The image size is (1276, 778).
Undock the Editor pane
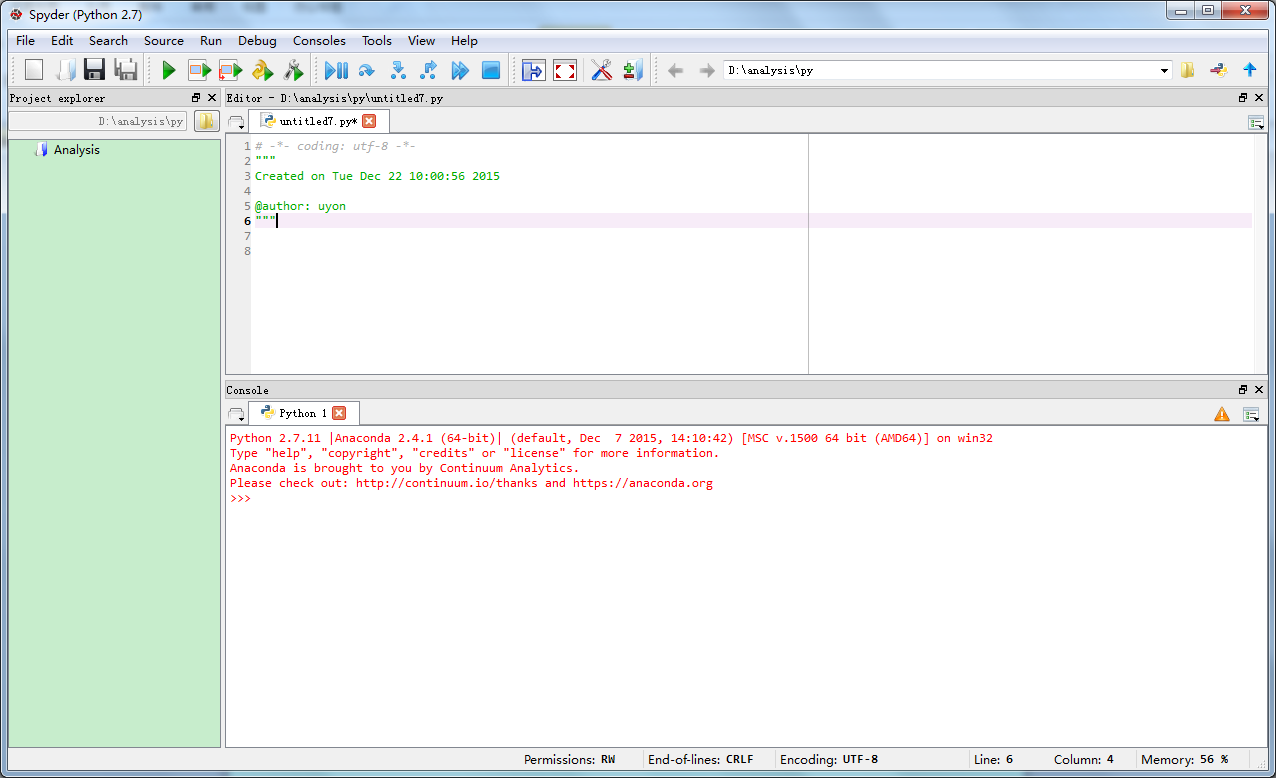click(x=1243, y=98)
